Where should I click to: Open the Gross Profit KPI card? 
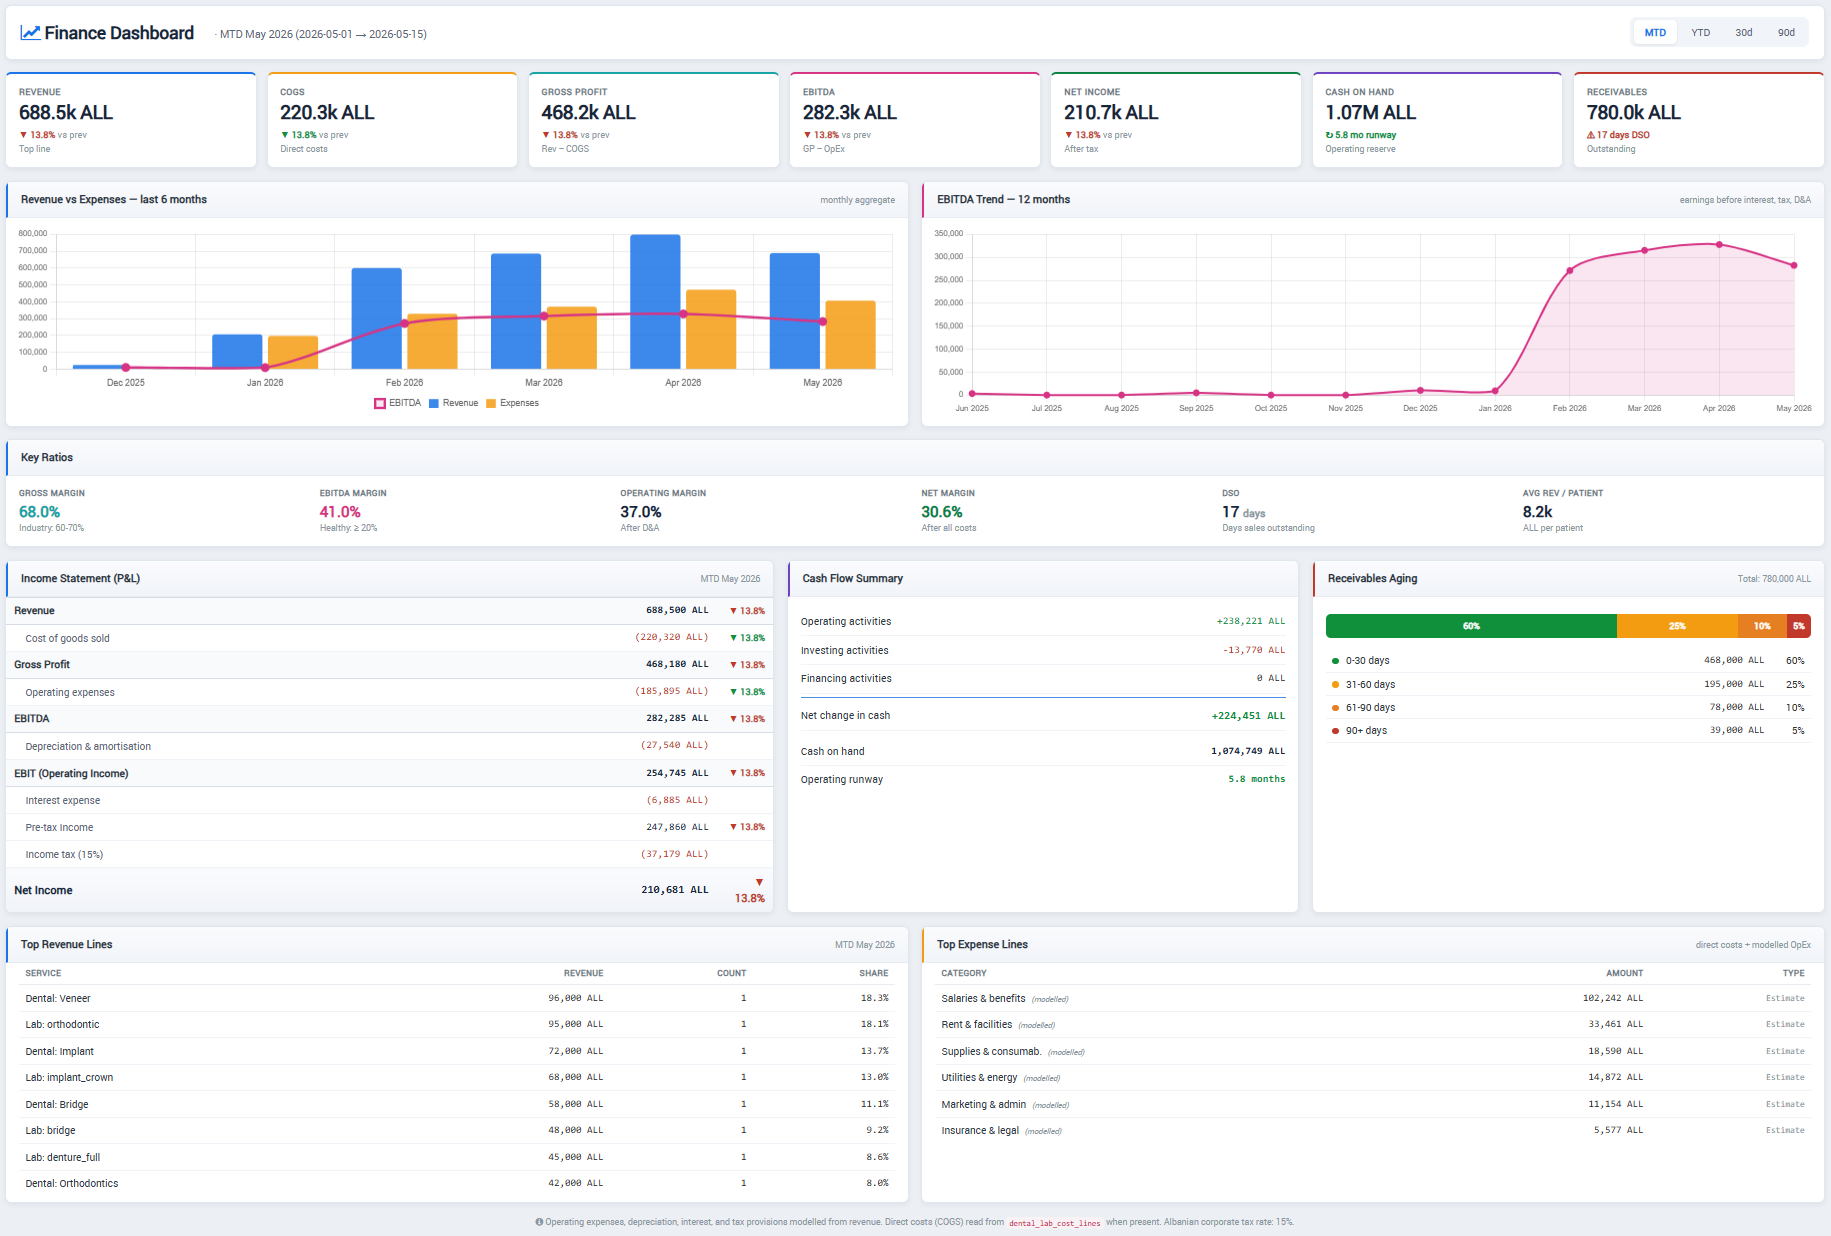653,119
